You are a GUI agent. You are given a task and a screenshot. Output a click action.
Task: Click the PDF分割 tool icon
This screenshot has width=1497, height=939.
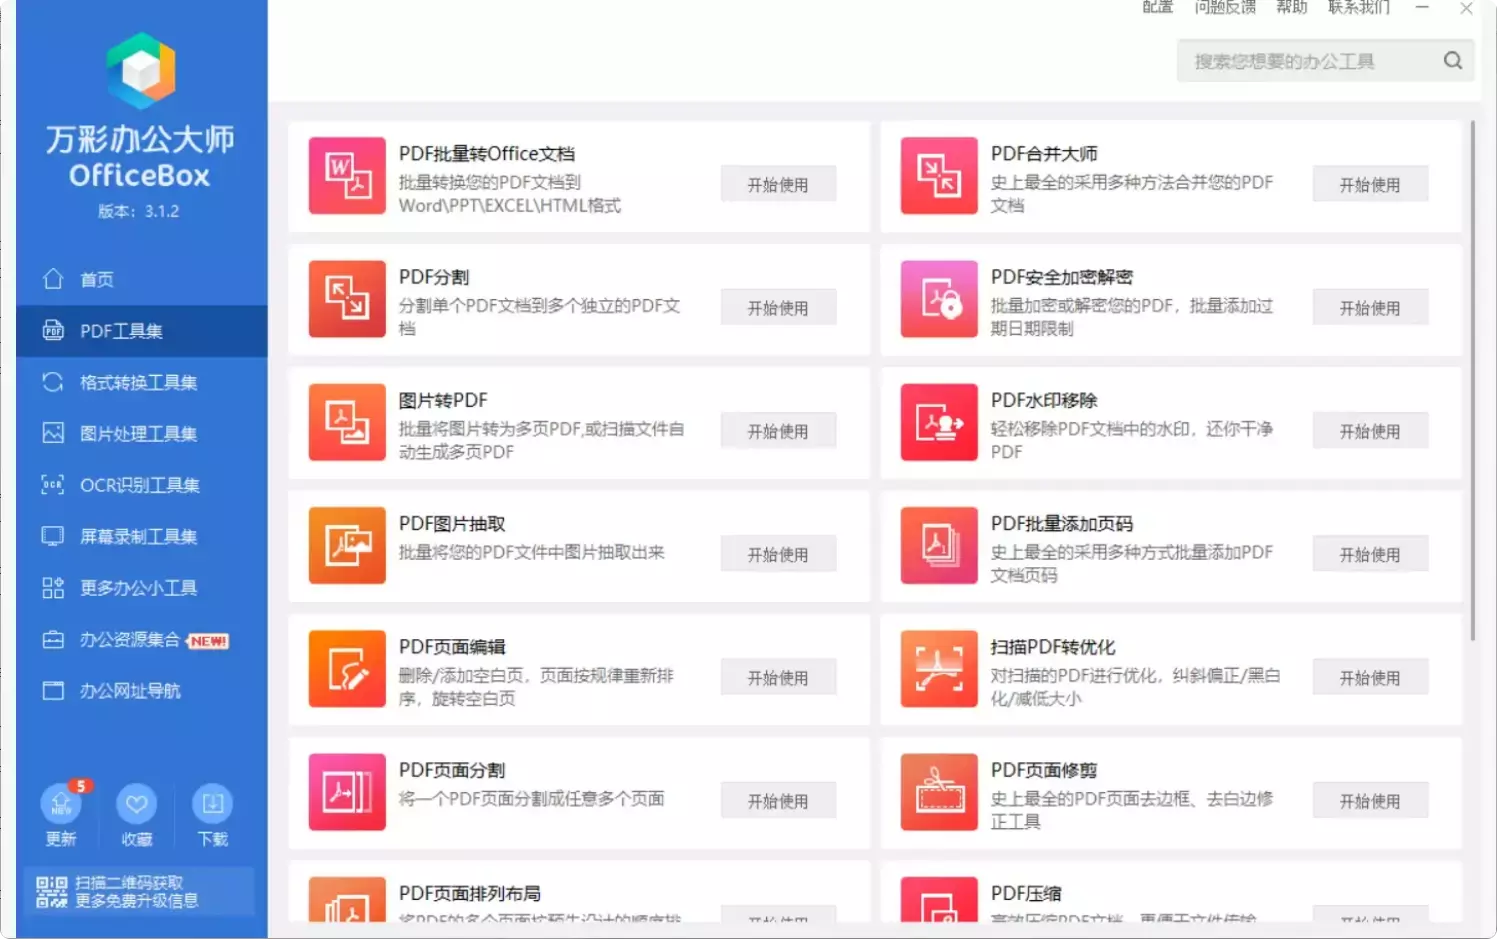click(346, 299)
